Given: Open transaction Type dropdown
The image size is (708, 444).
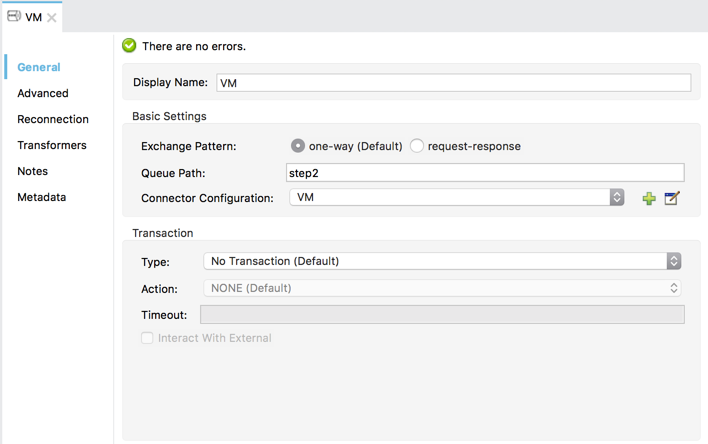Looking at the screenshot, I should (x=441, y=261).
